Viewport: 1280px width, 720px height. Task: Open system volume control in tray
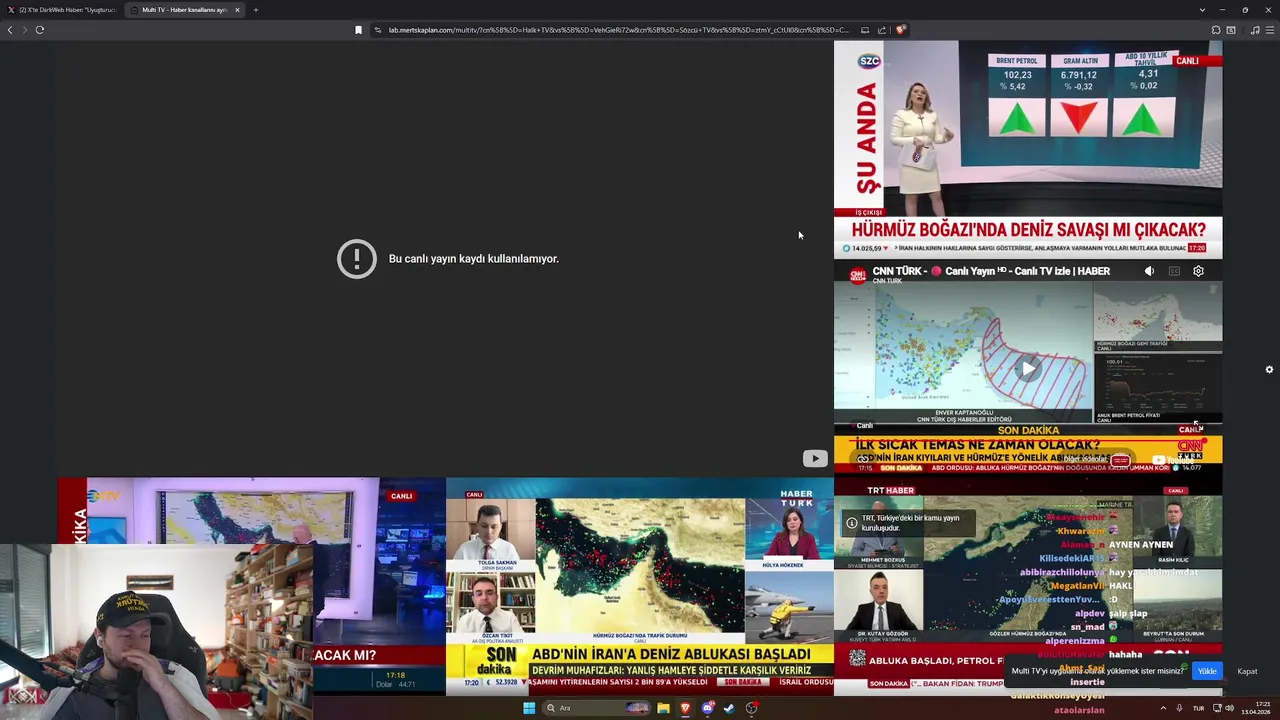click(x=1230, y=708)
